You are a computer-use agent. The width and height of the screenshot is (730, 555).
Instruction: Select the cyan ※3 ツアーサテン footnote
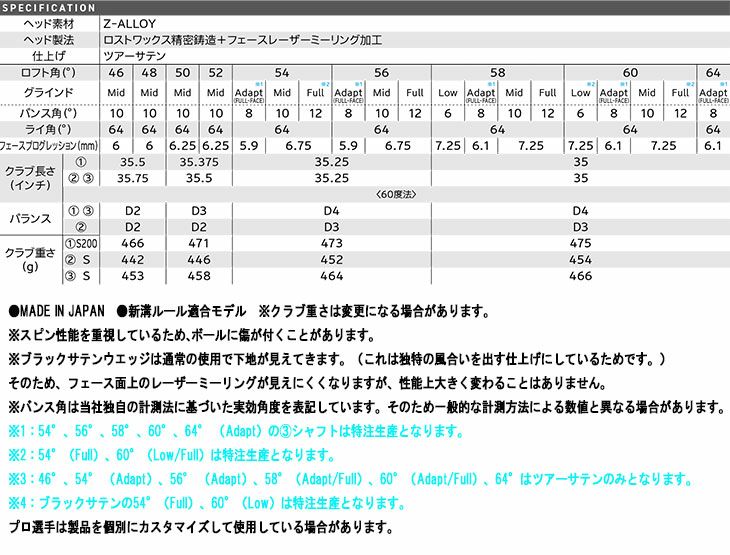[x=364, y=479]
